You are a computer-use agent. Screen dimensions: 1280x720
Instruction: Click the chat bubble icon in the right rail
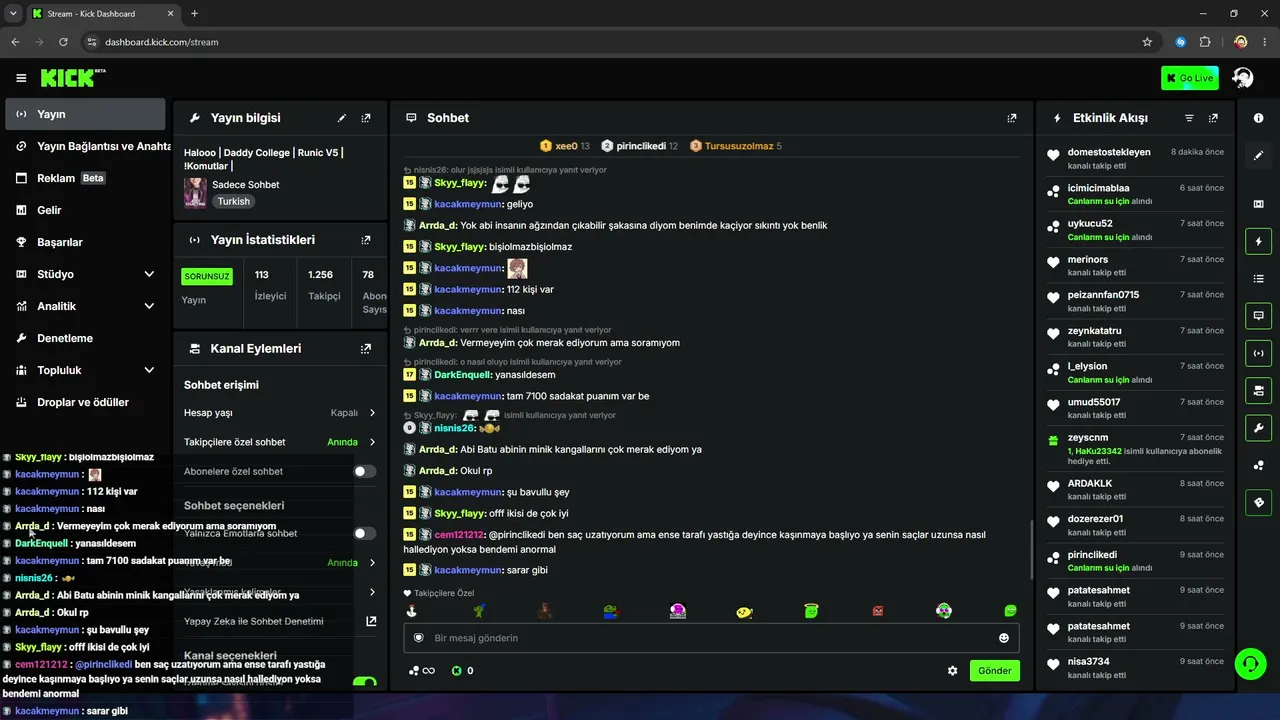[x=1258, y=316]
